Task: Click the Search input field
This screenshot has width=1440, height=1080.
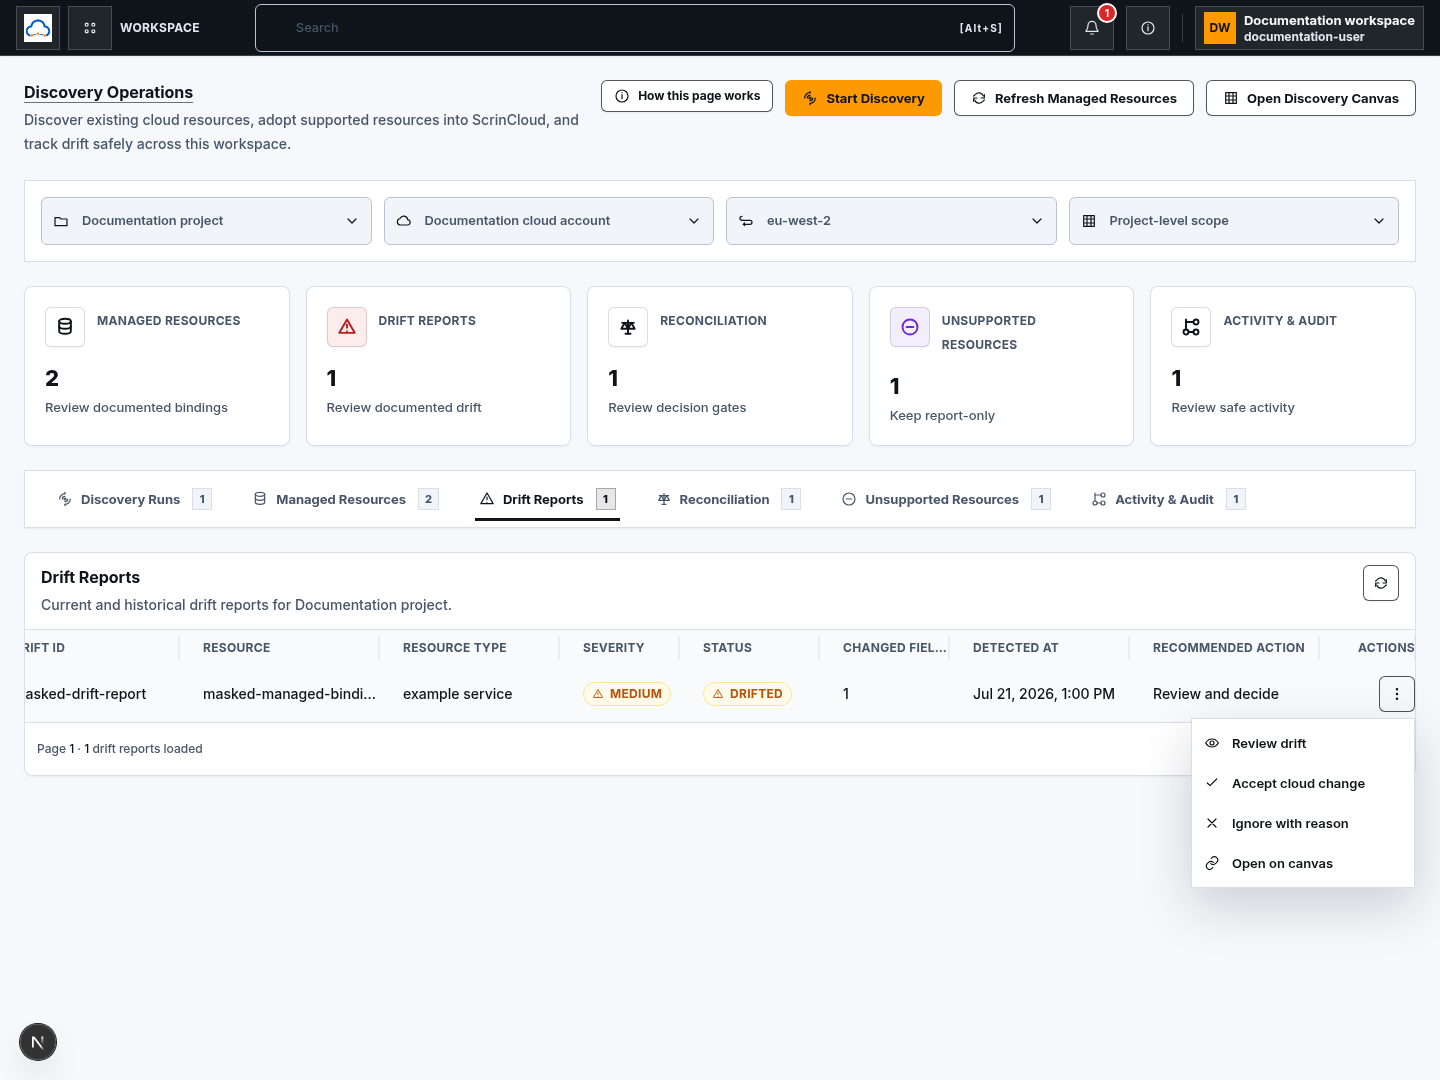Action: (x=635, y=28)
